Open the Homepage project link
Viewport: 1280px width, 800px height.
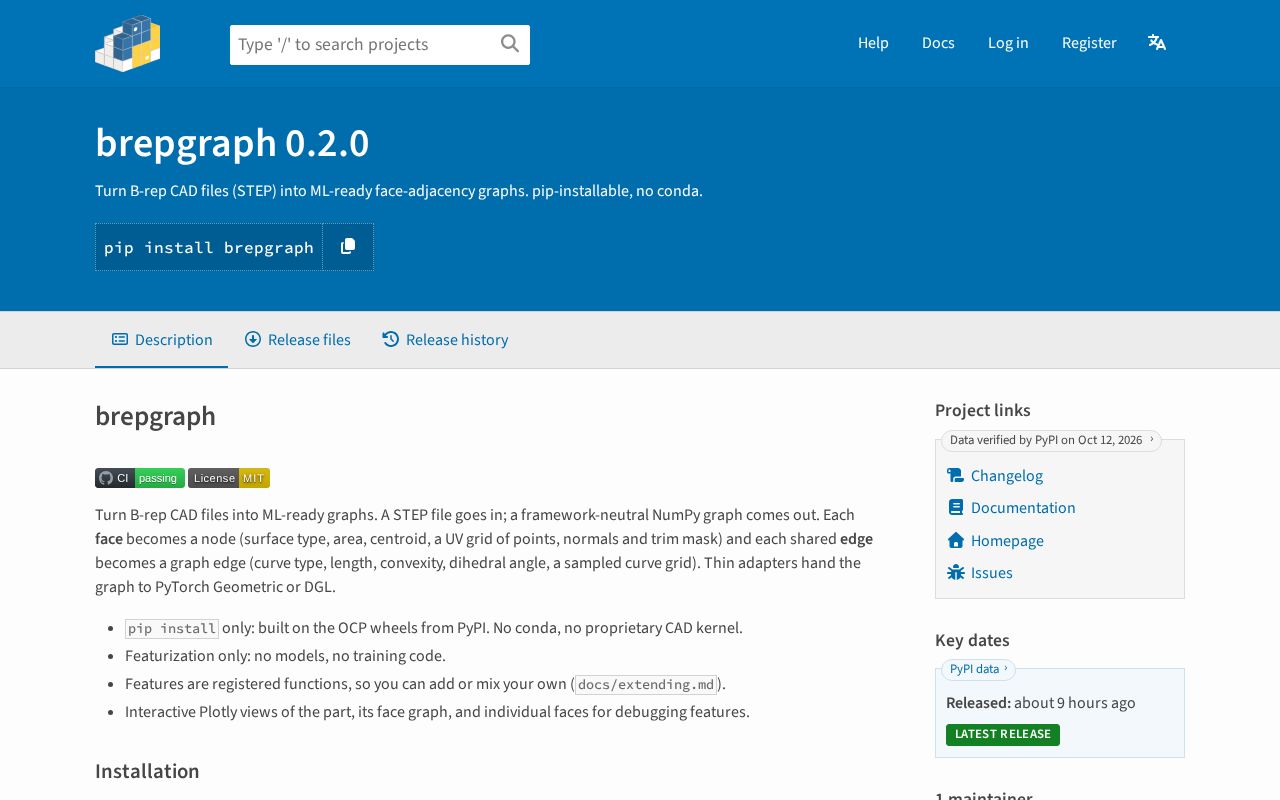(1007, 541)
